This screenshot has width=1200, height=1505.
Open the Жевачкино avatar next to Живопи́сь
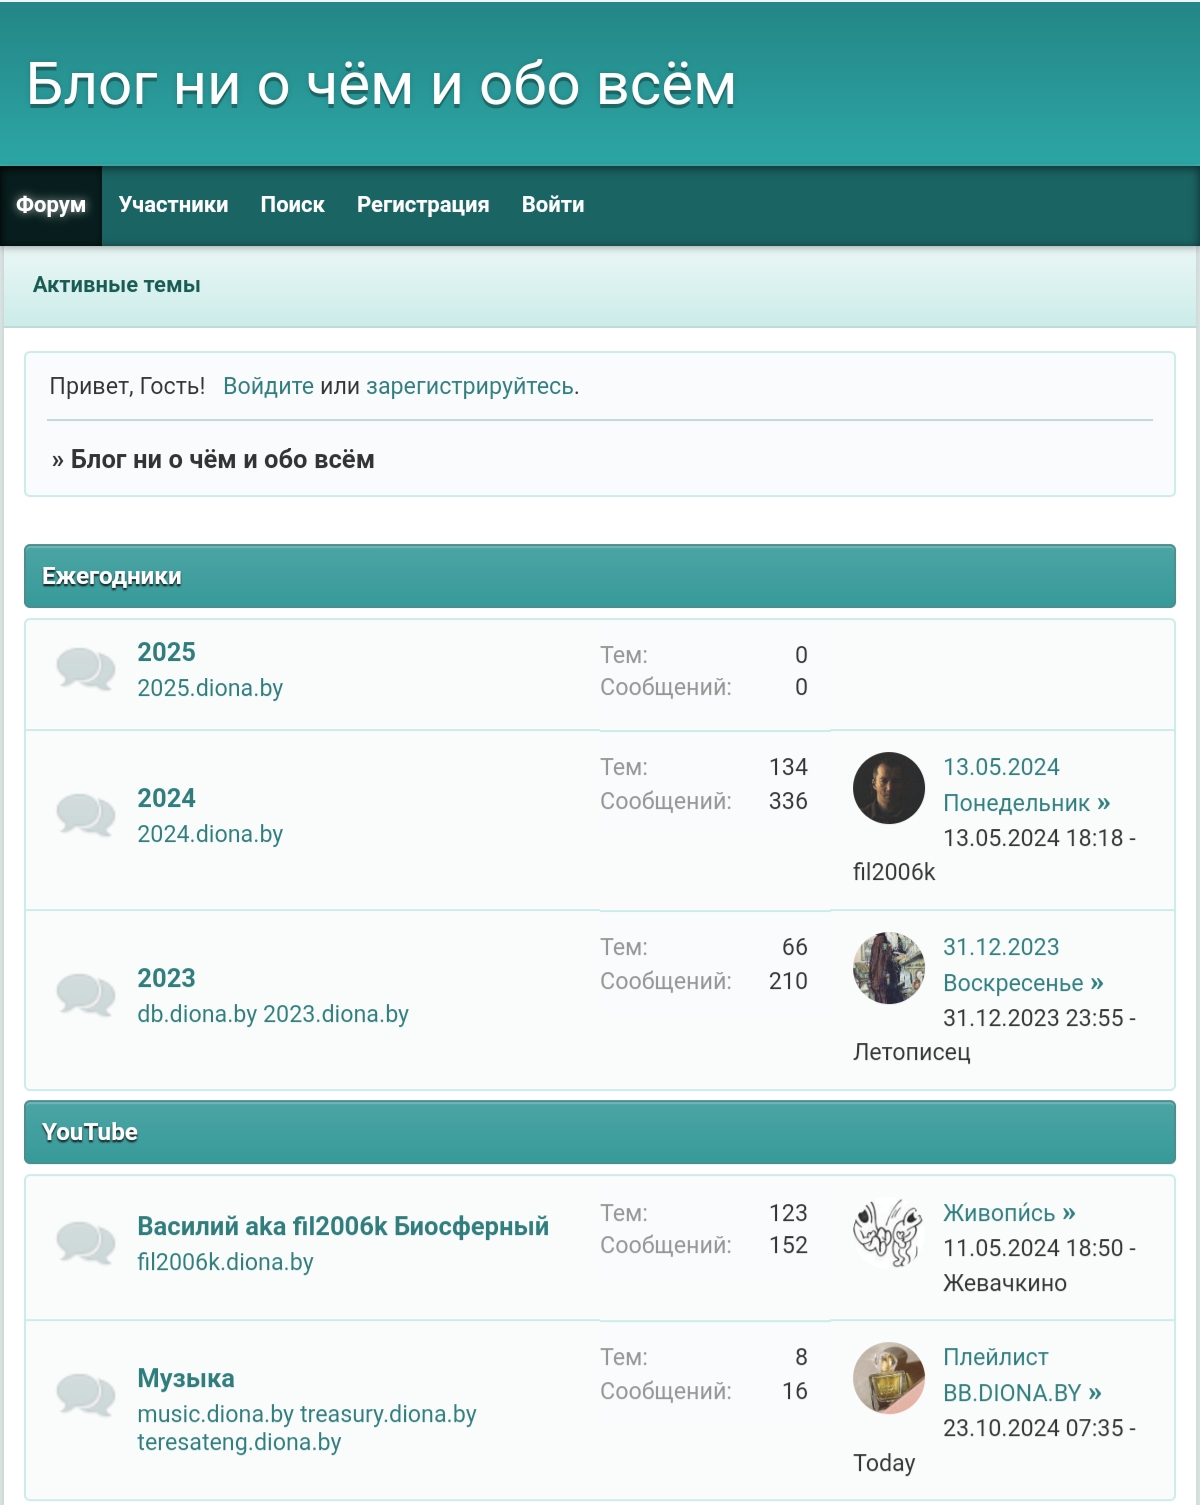click(889, 1234)
